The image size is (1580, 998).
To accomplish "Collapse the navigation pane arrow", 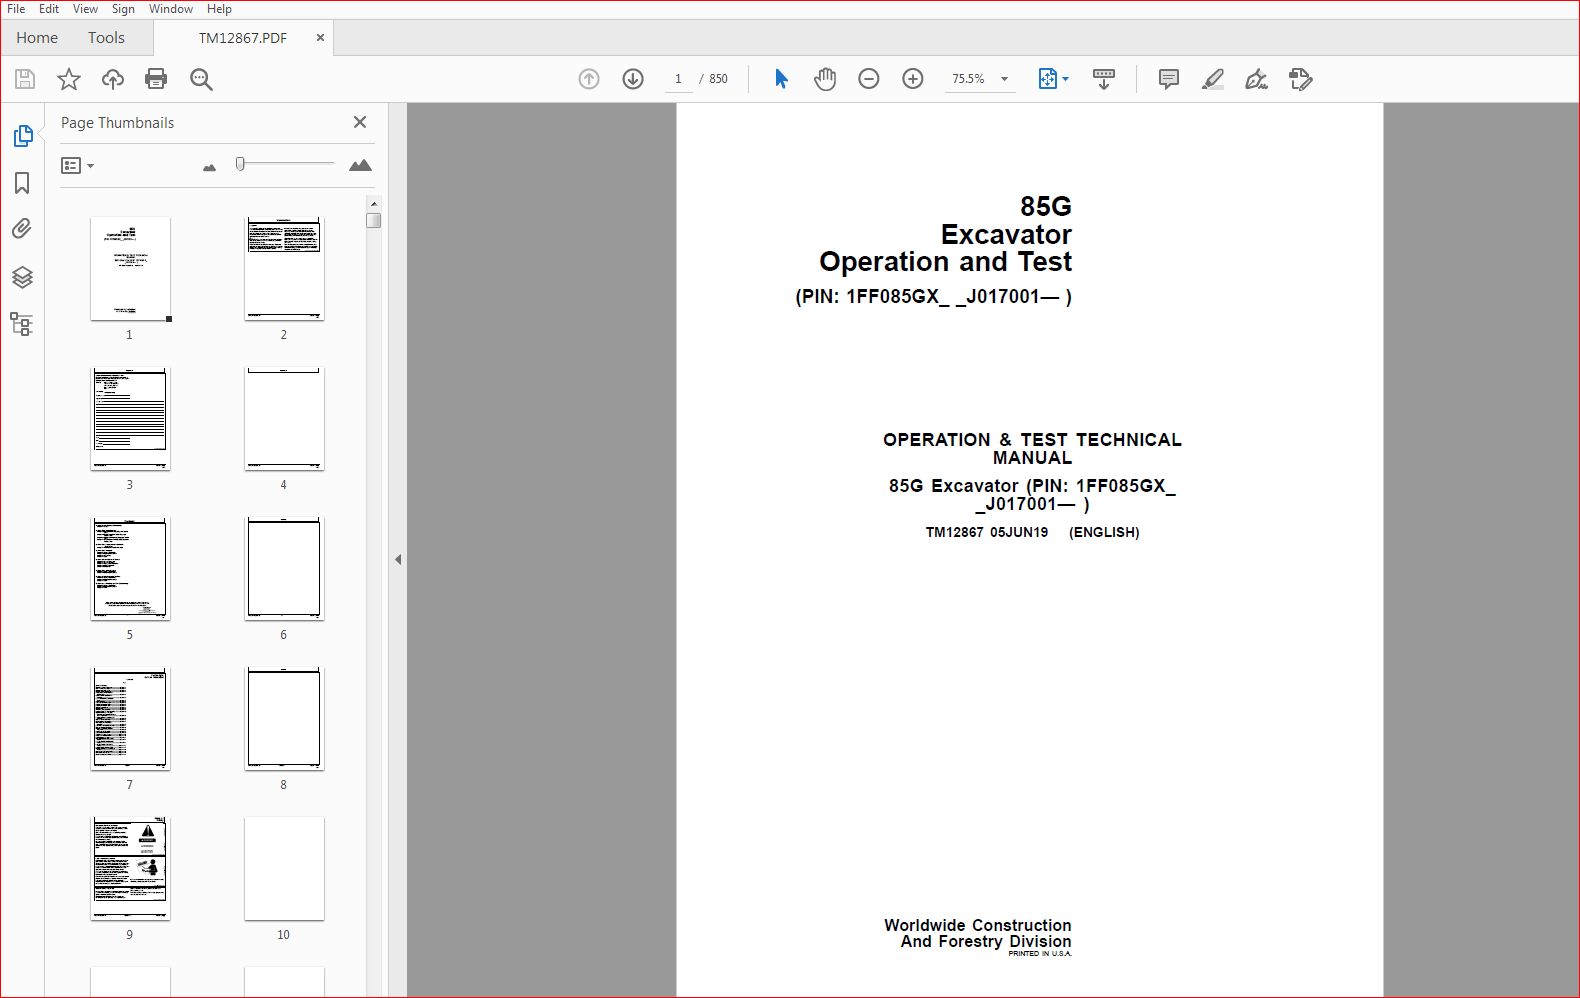I will click(x=398, y=560).
